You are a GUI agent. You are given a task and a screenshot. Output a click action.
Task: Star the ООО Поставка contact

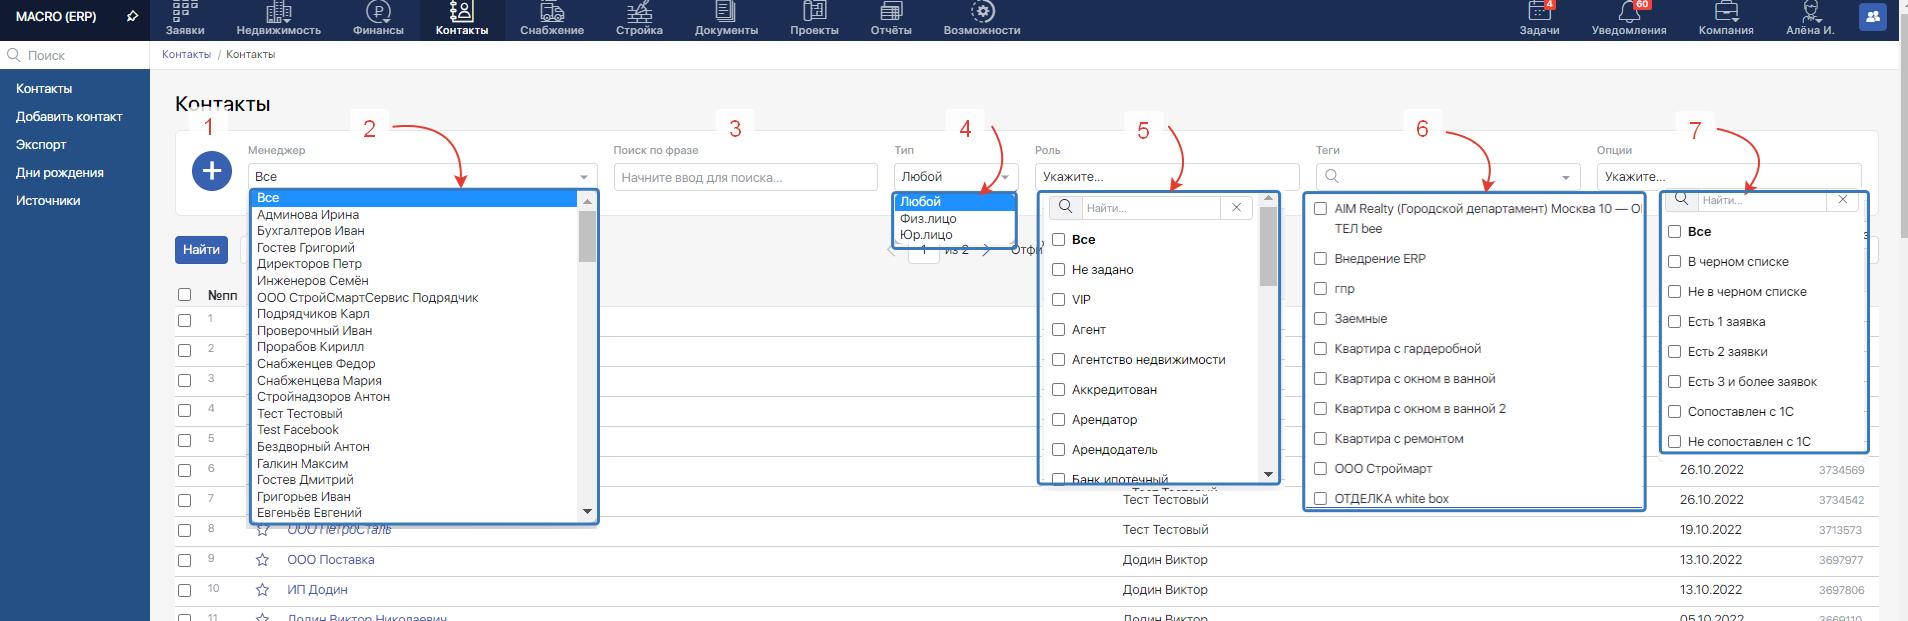click(262, 560)
